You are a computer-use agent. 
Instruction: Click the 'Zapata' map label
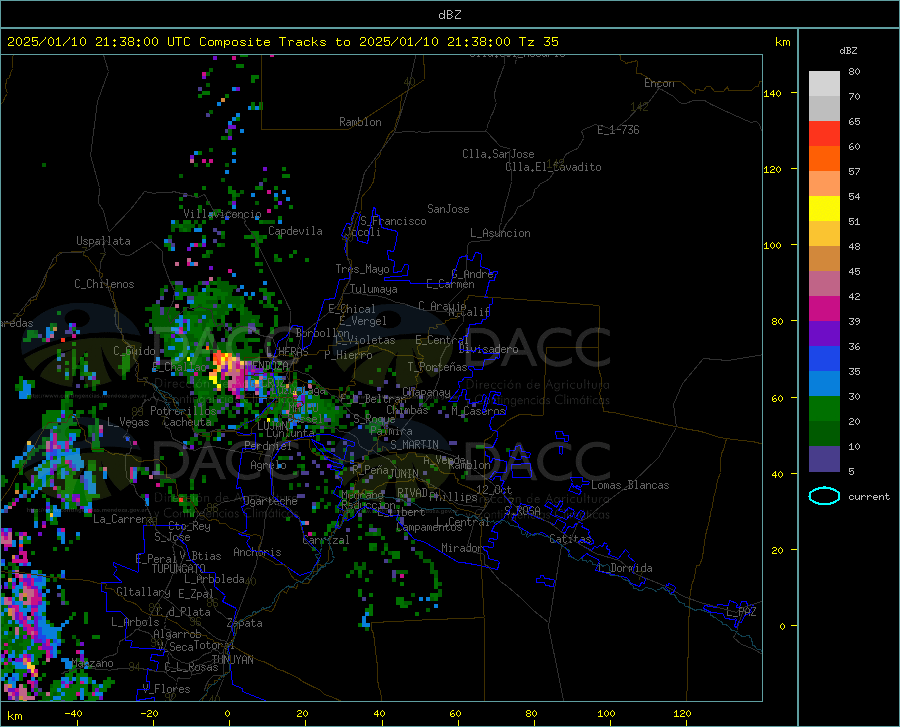[x=245, y=623]
